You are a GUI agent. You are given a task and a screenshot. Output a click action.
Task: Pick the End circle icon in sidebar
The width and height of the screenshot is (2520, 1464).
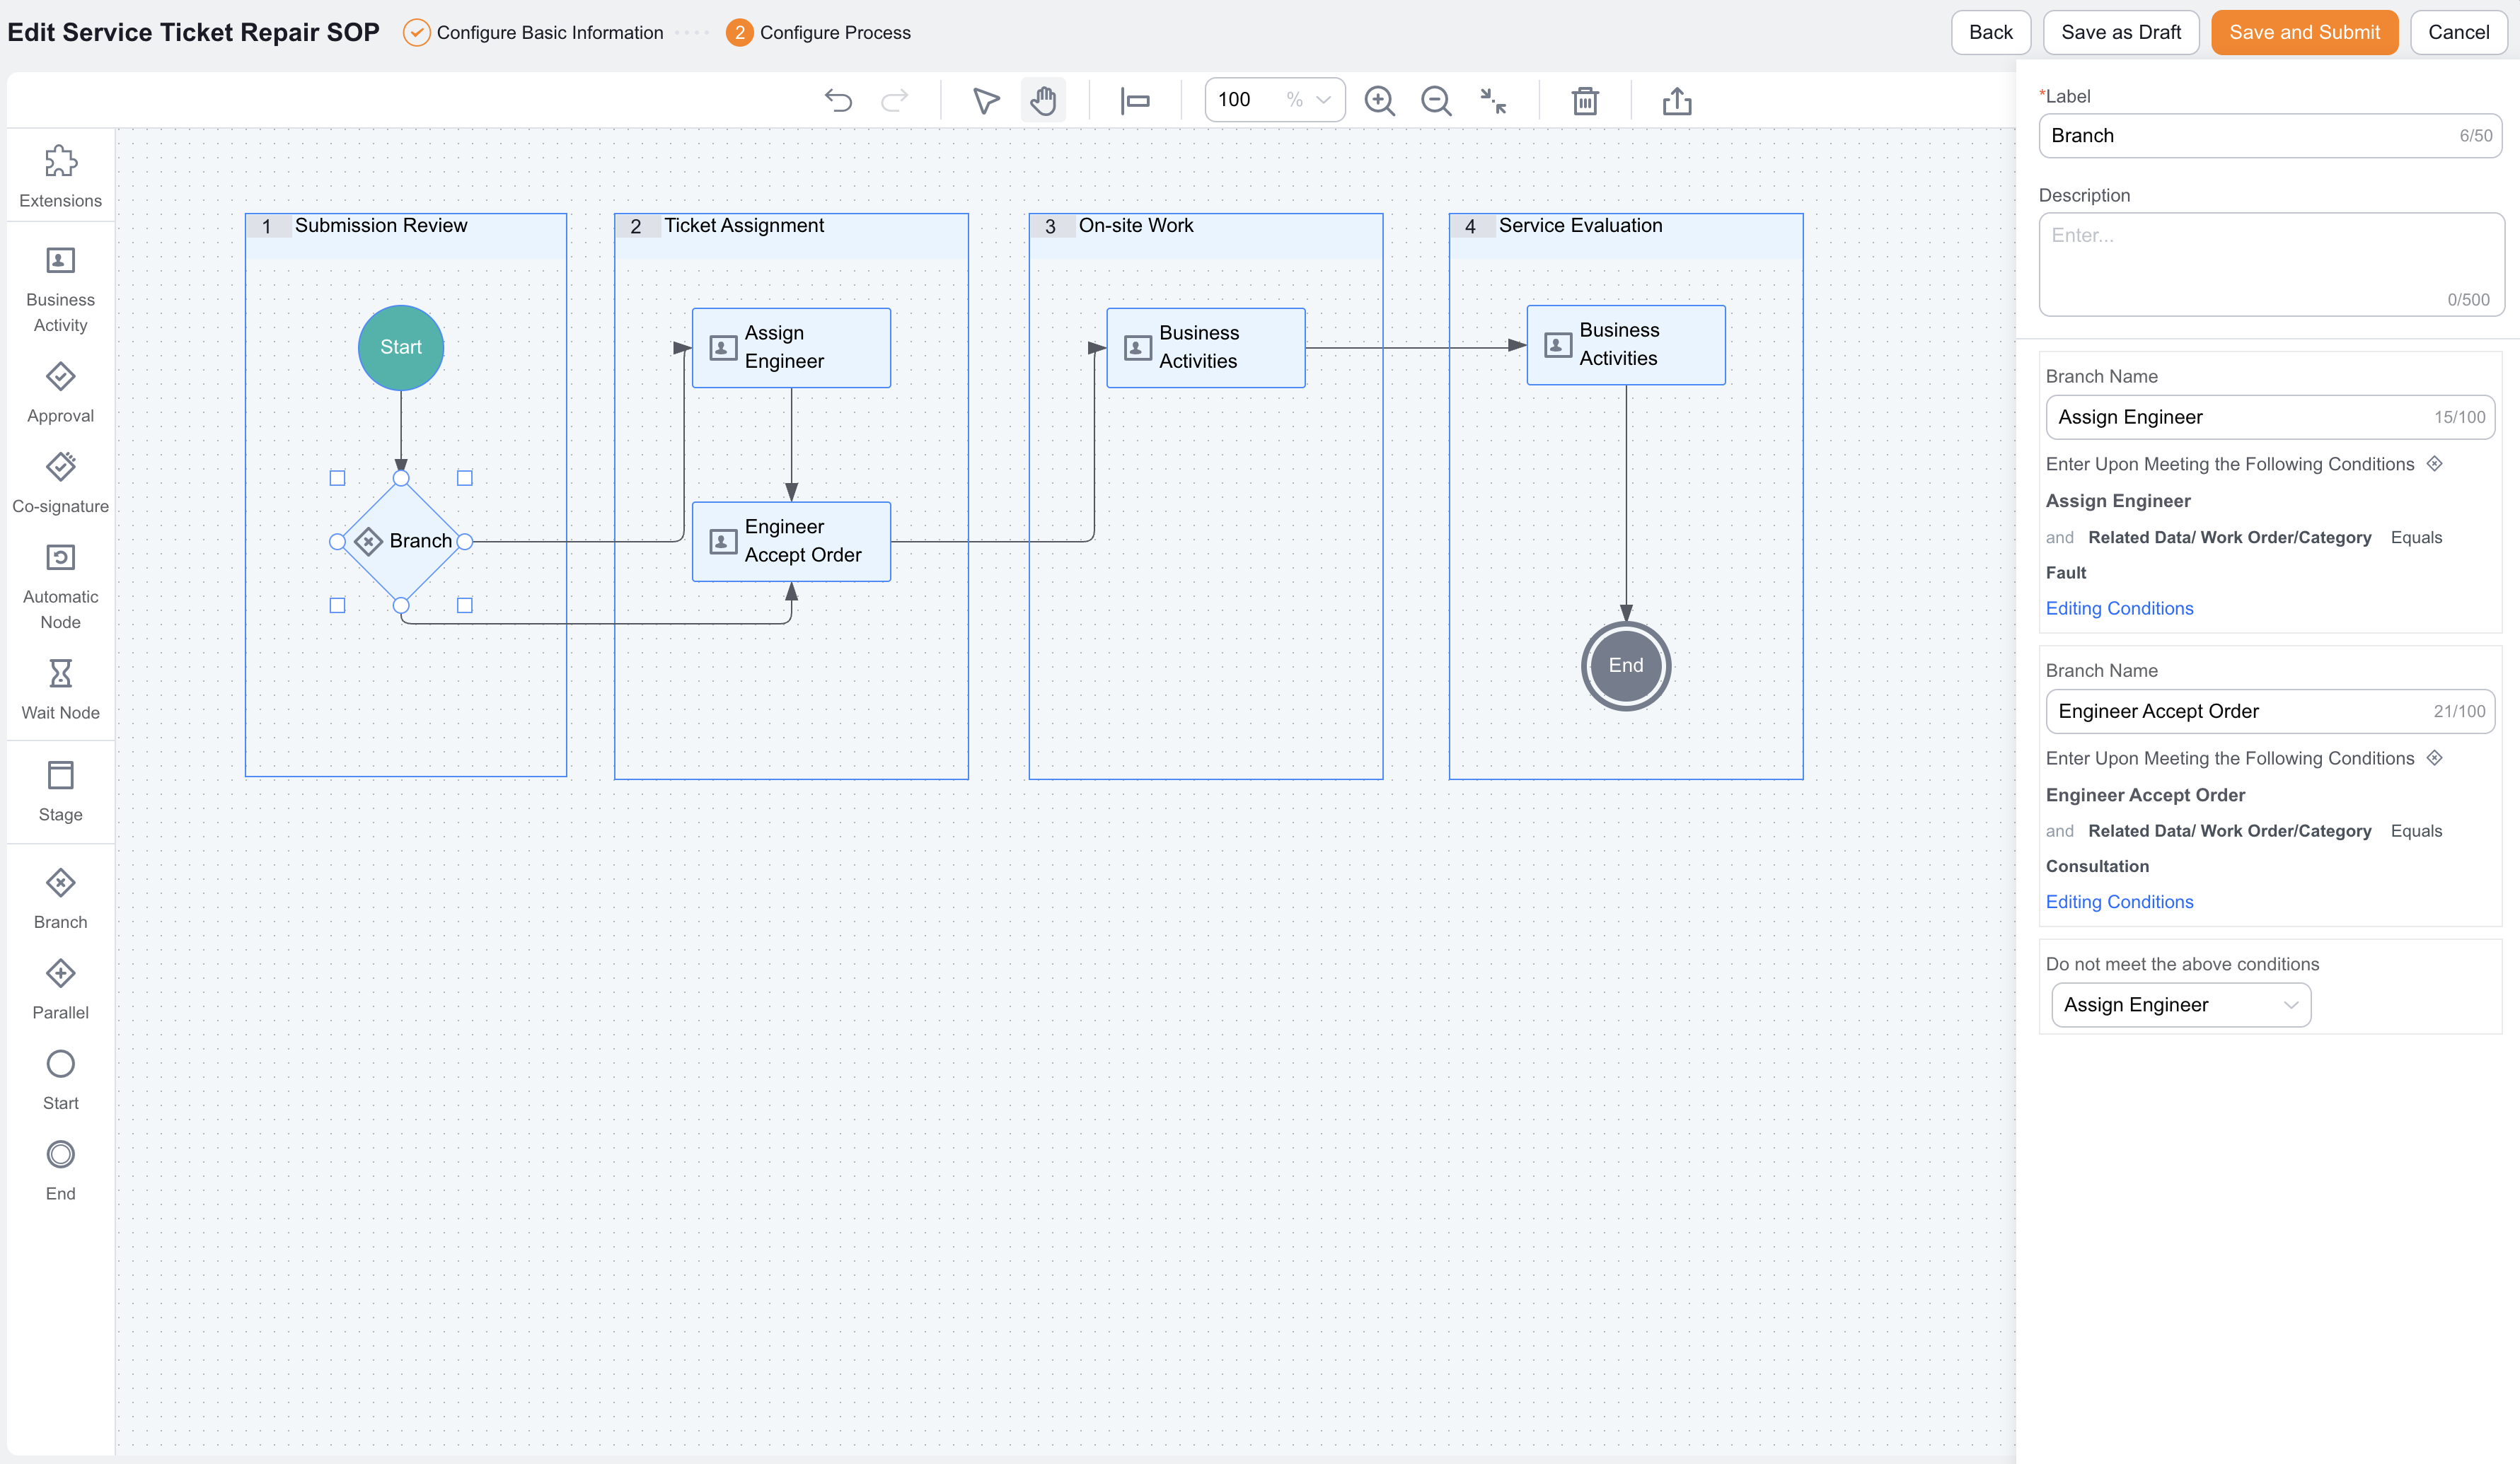(x=61, y=1154)
